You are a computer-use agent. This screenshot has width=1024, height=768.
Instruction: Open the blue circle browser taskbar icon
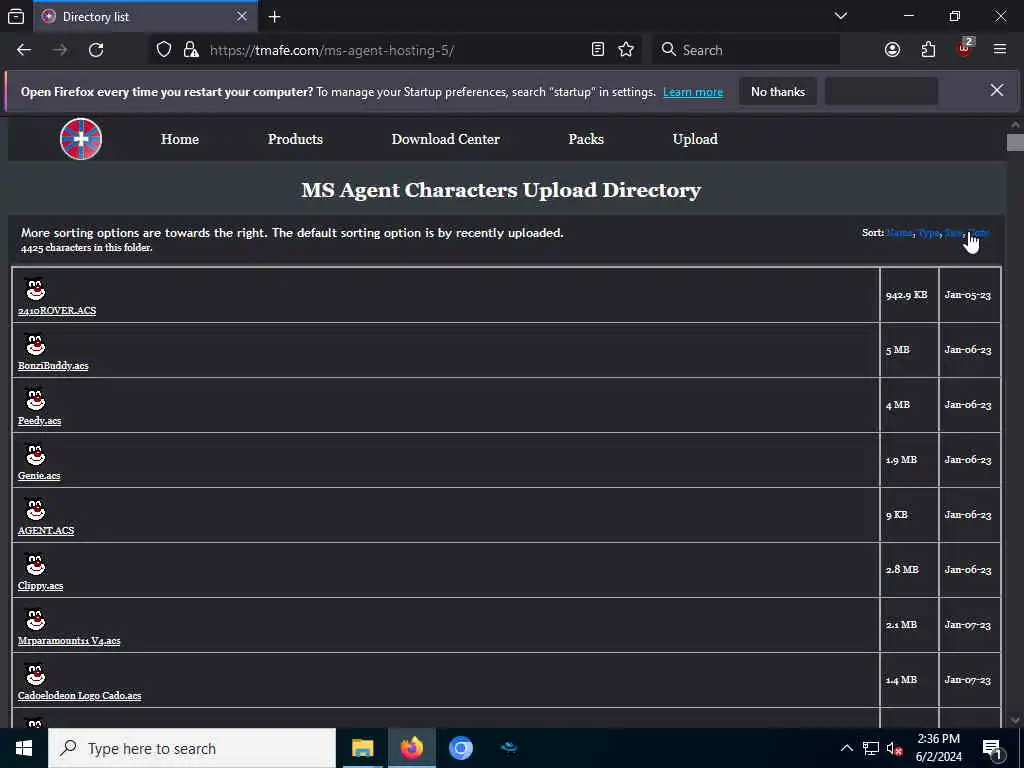coord(460,748)
